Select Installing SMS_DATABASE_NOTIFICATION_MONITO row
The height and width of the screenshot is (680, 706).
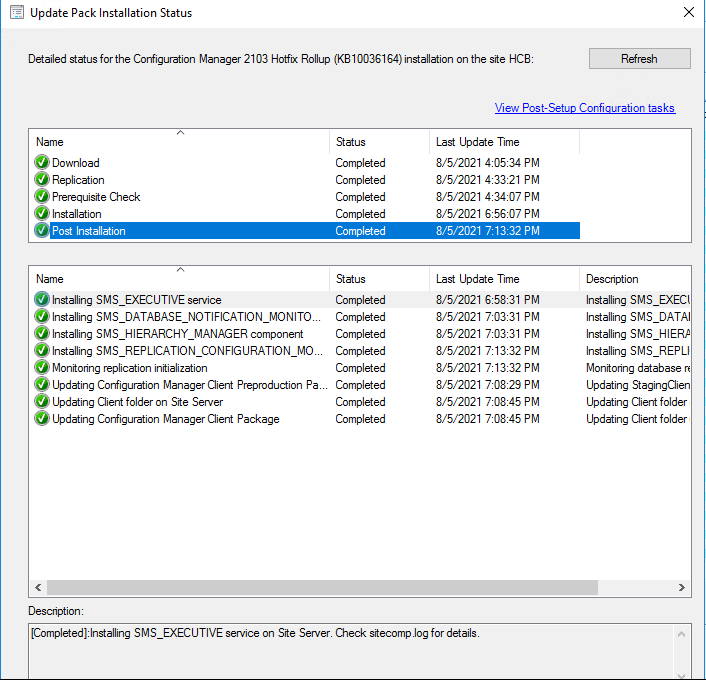click(x=362, y=317)
